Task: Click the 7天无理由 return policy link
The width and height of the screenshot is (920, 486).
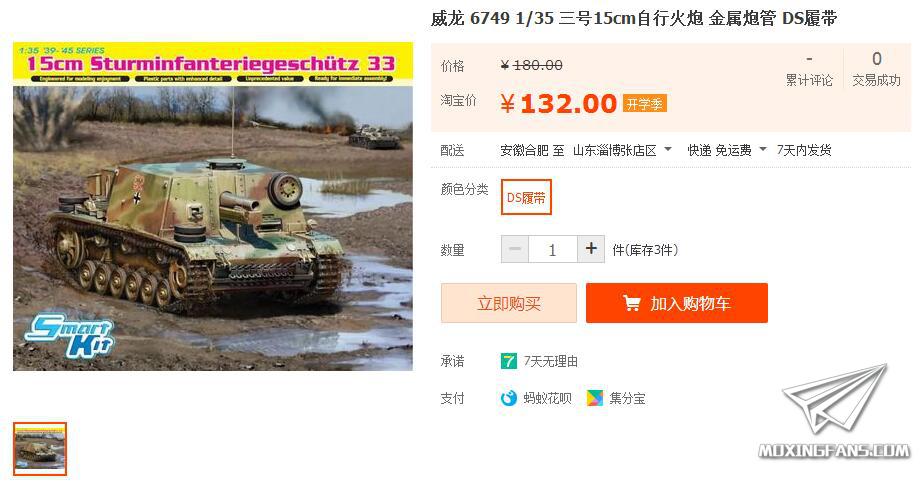Action: point(550,361)
